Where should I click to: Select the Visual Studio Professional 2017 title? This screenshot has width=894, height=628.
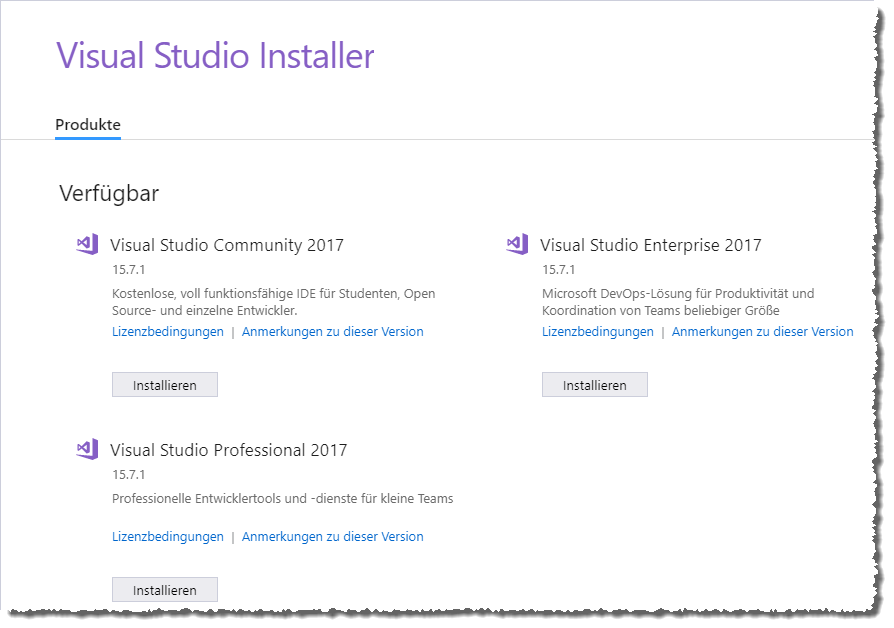pyautogui.click(x=230, y=449)
